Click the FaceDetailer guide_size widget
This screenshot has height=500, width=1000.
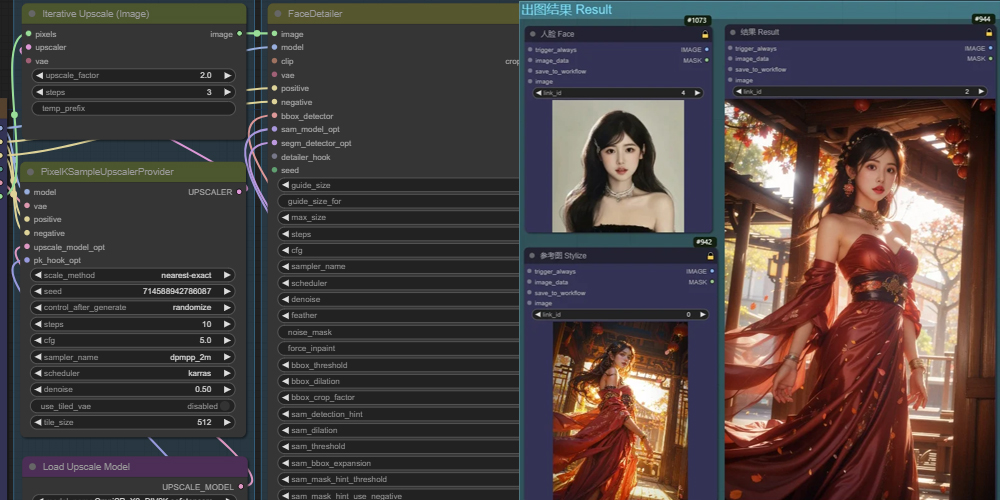point(399,185)
